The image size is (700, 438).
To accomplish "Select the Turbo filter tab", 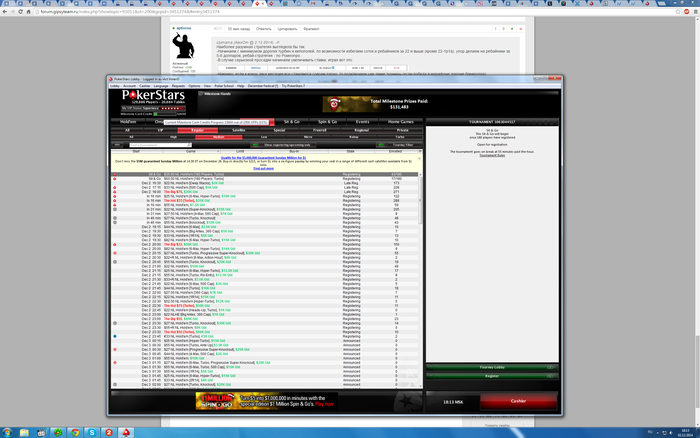I will (x=400, y=137).
